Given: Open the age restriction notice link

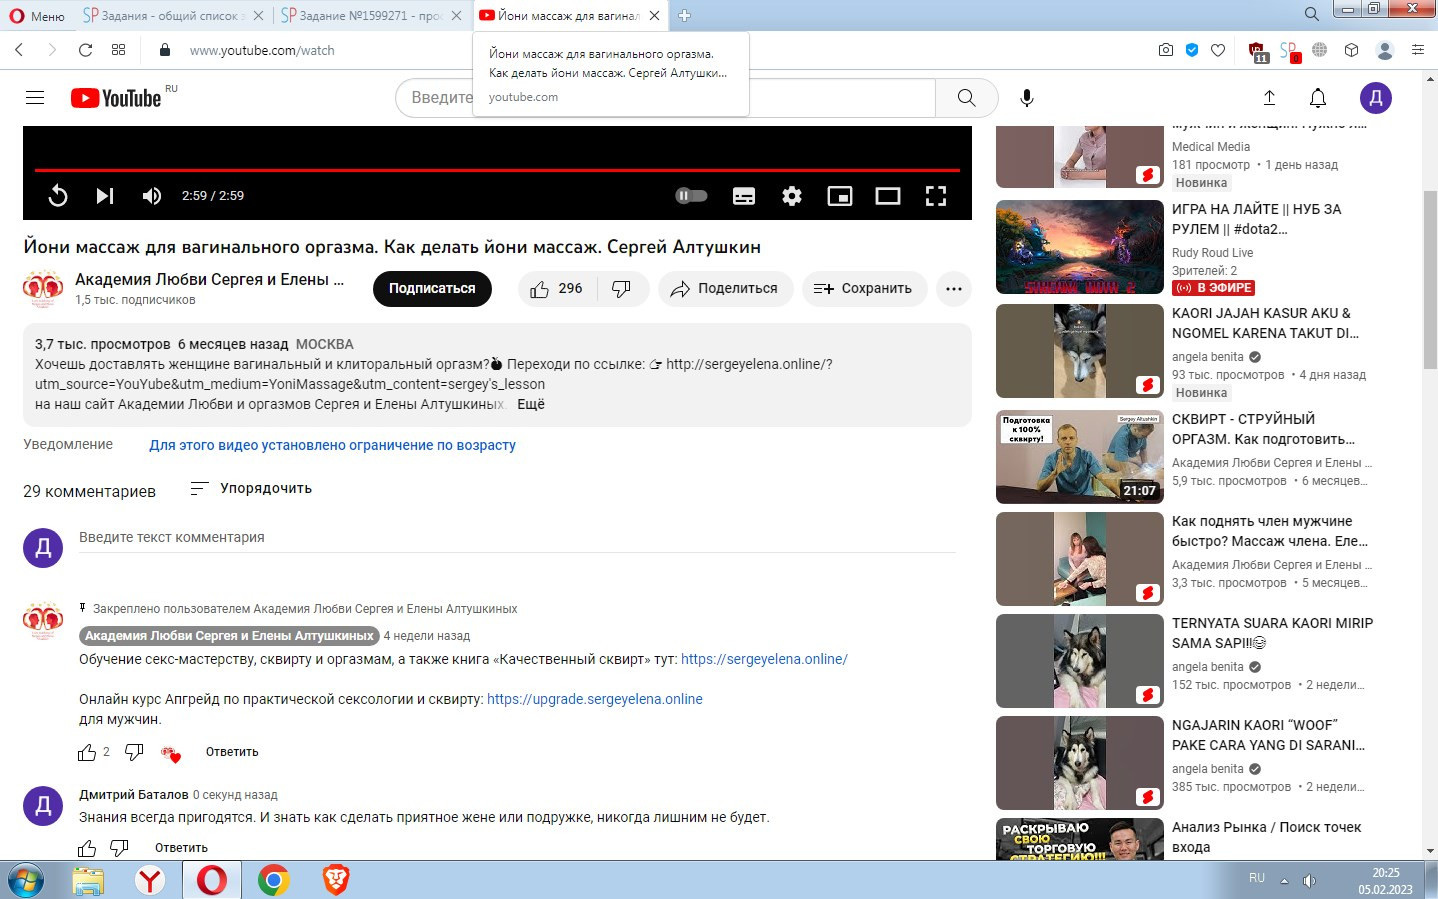Looking at the screenshot, I should tap(332, 445).
